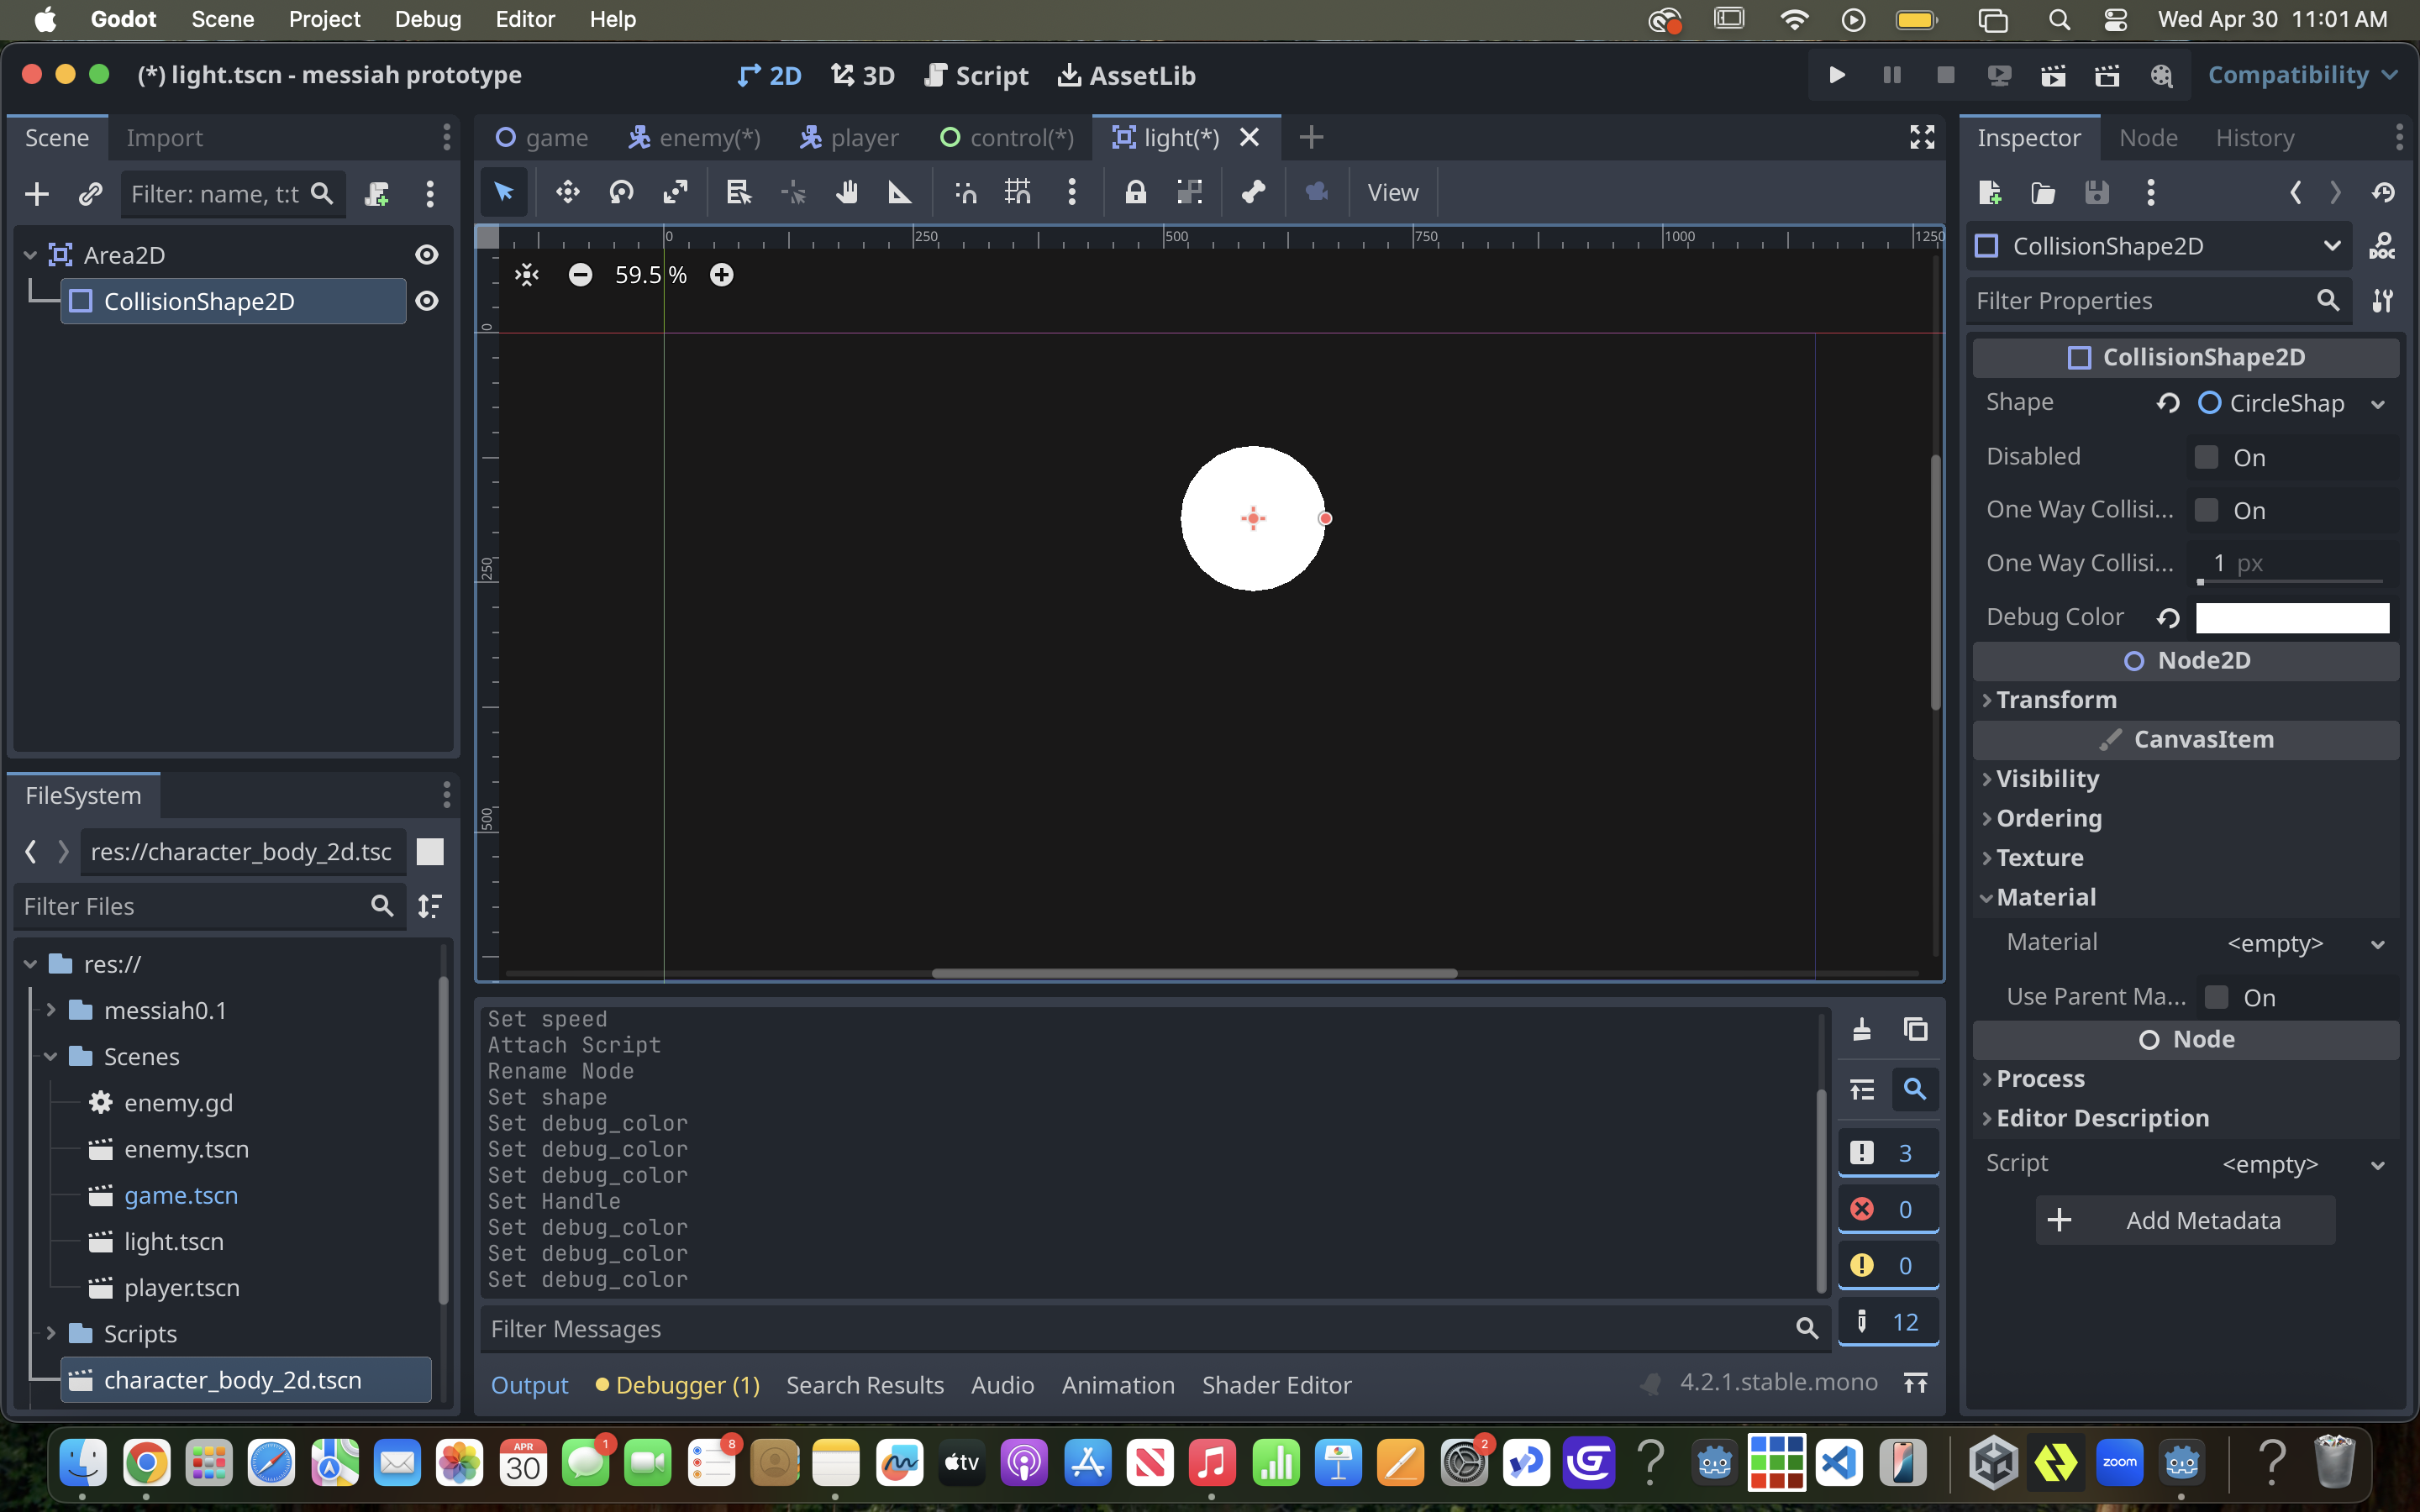Viewport: 2420px width, 1512px height.
Task: Hide the Area2D node in the scene tree
Action: coord(427,255)
